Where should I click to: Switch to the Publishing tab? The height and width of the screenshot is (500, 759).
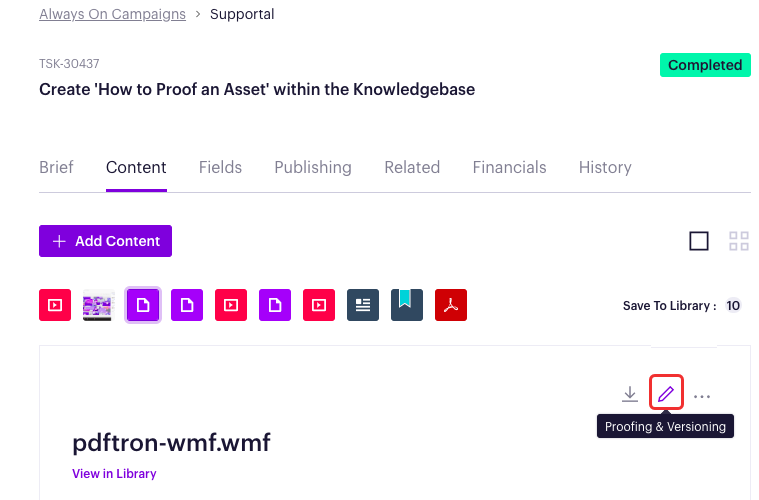(x=313, y=167)
